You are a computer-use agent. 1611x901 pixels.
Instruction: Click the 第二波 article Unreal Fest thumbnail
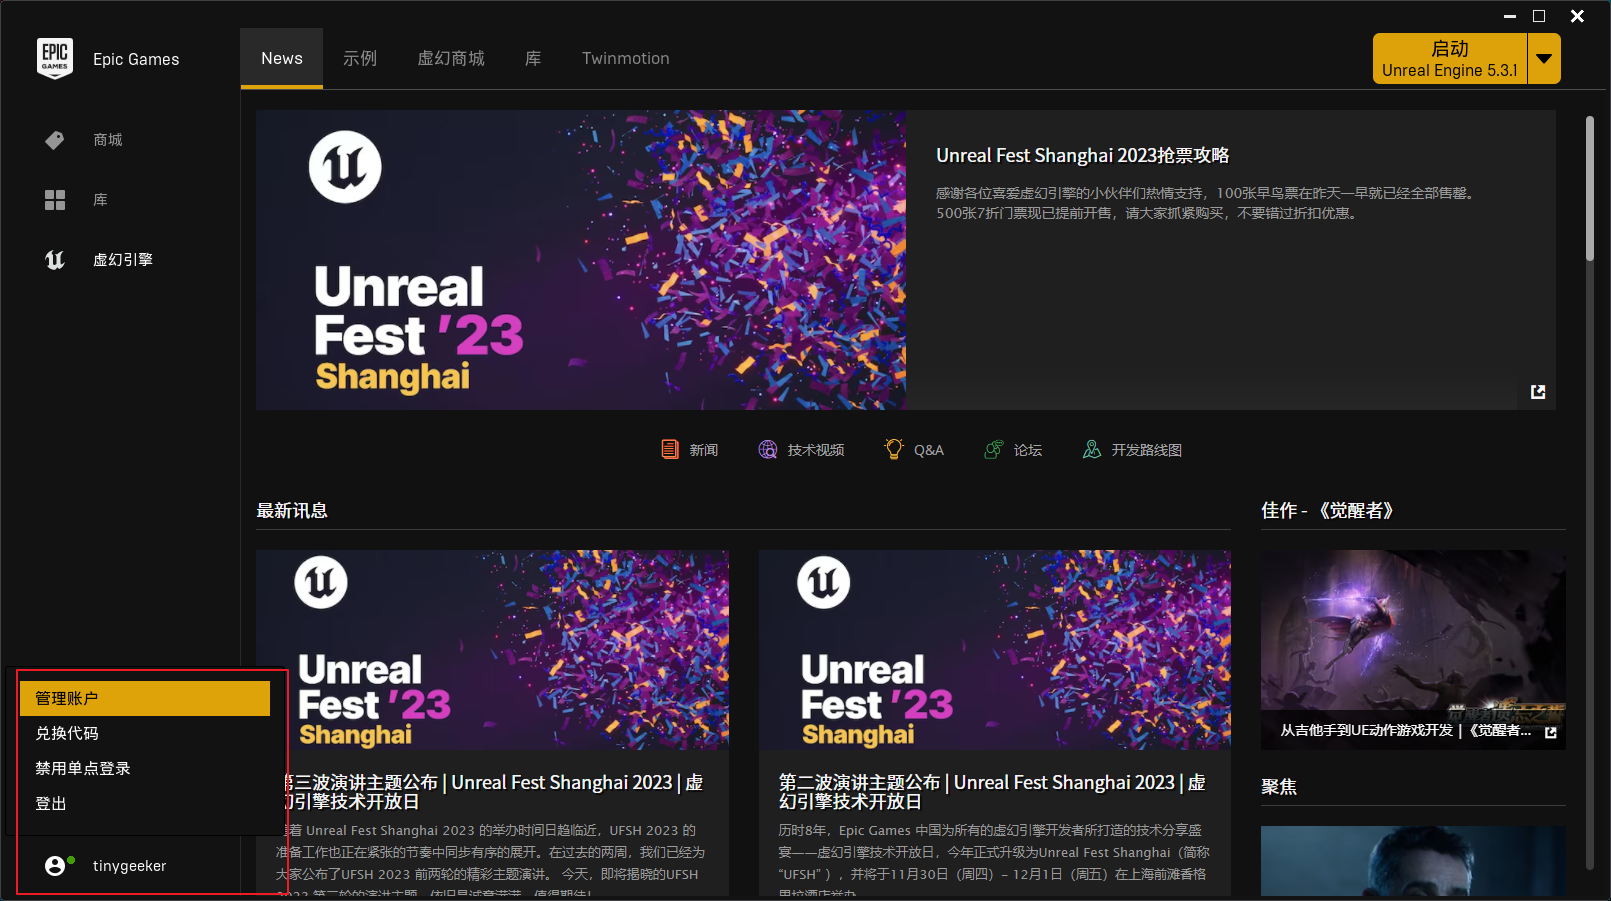995,650
